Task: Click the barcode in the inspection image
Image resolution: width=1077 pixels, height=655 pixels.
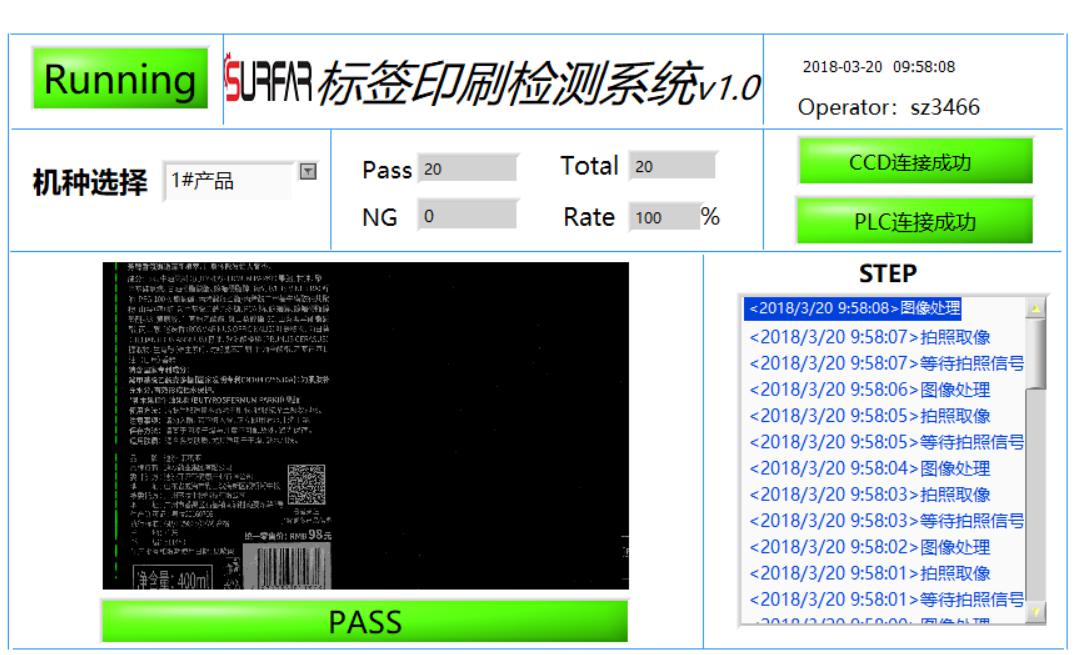Action: pyautogui.click(x=288, y=567)
